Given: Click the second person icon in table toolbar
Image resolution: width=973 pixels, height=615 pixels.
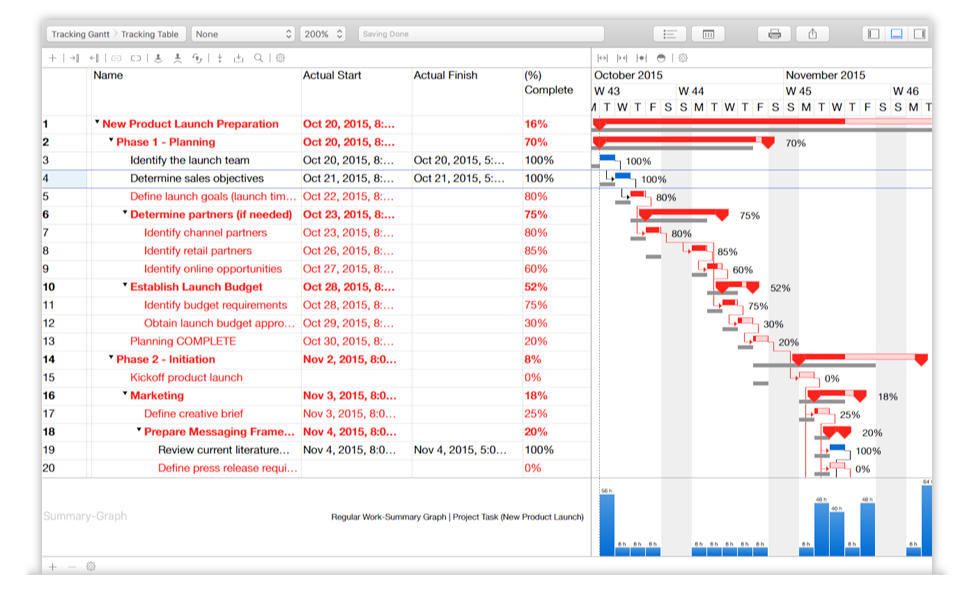Looking at the screenshot, I should click(177, 58).
